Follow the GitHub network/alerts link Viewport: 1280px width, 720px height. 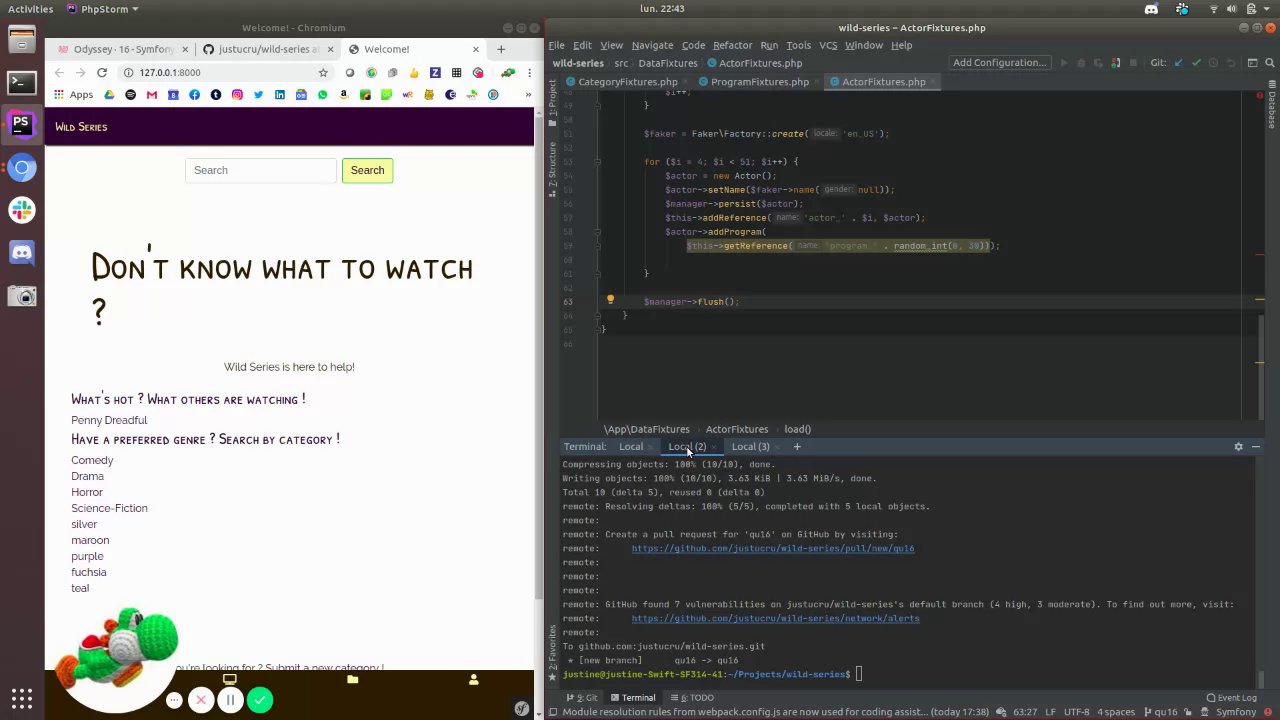pyautogui.click(x=775, y=618)
